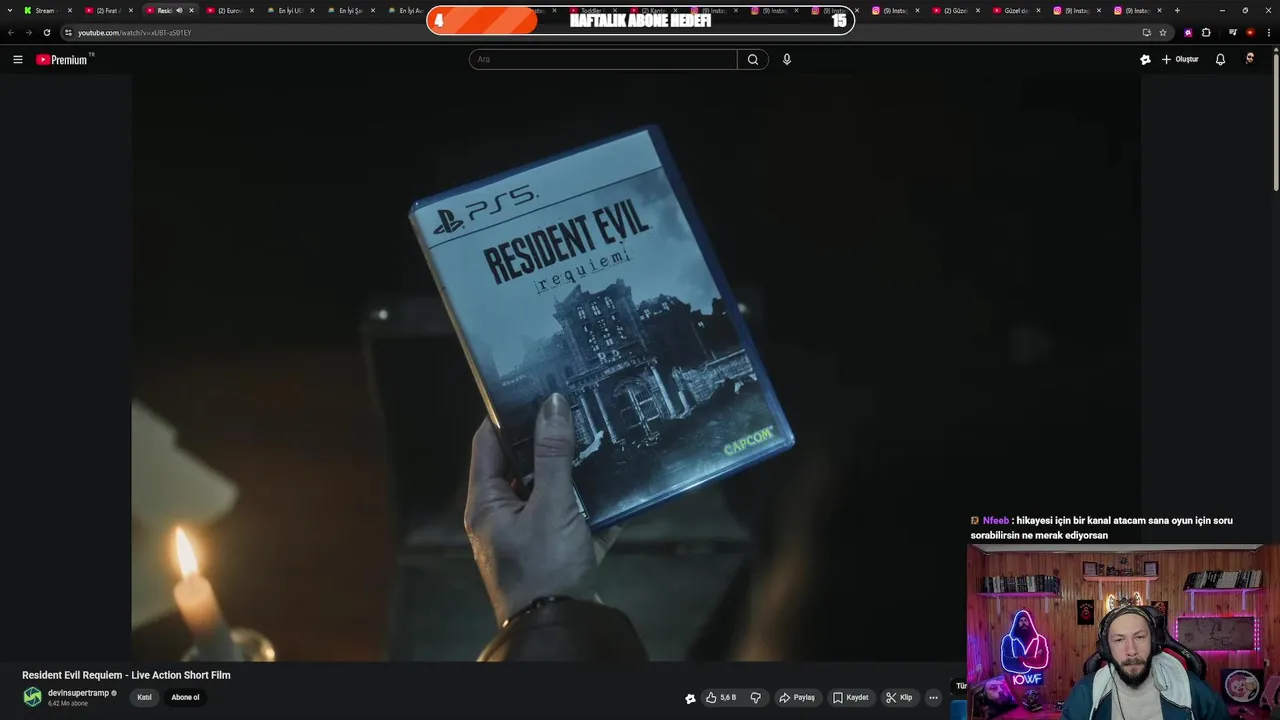Click the sparkle icon left of like button
Viewport: 1280px width, 720px height.
coord(690,698)
